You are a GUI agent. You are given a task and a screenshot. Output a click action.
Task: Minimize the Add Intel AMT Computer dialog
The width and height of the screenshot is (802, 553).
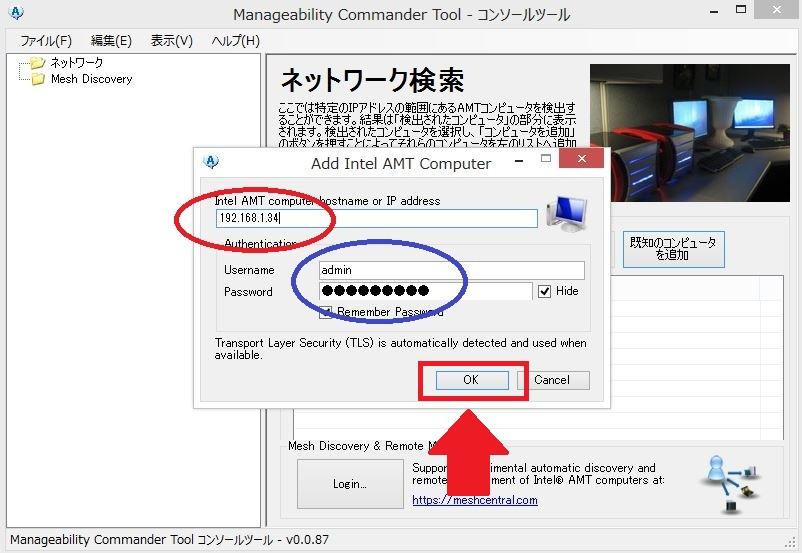click(x=519, y=161)
